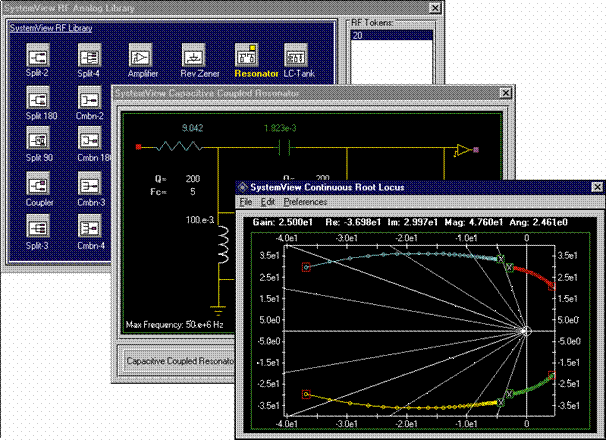Choose the Cmbn-4 combiner icon
The image size is (606, 440).
(89, 227)
